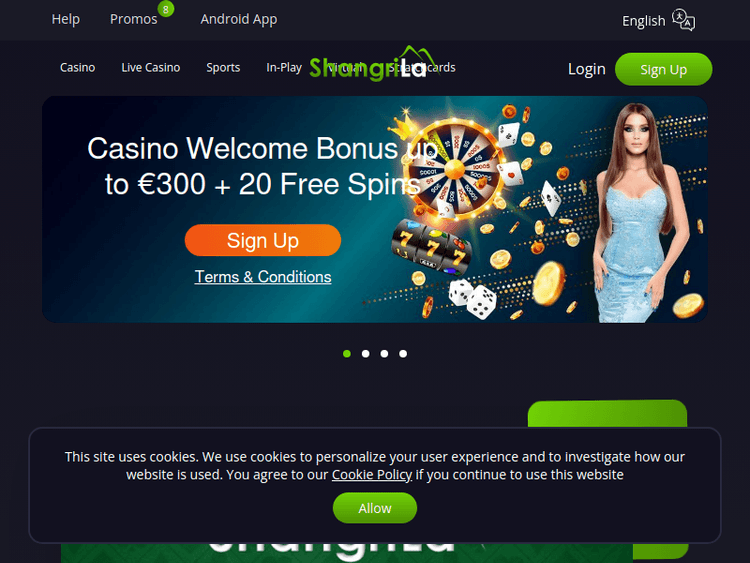Open the Help page
Image resolution: width=750 pixels, height=563 pixels.
coord(66,19)
